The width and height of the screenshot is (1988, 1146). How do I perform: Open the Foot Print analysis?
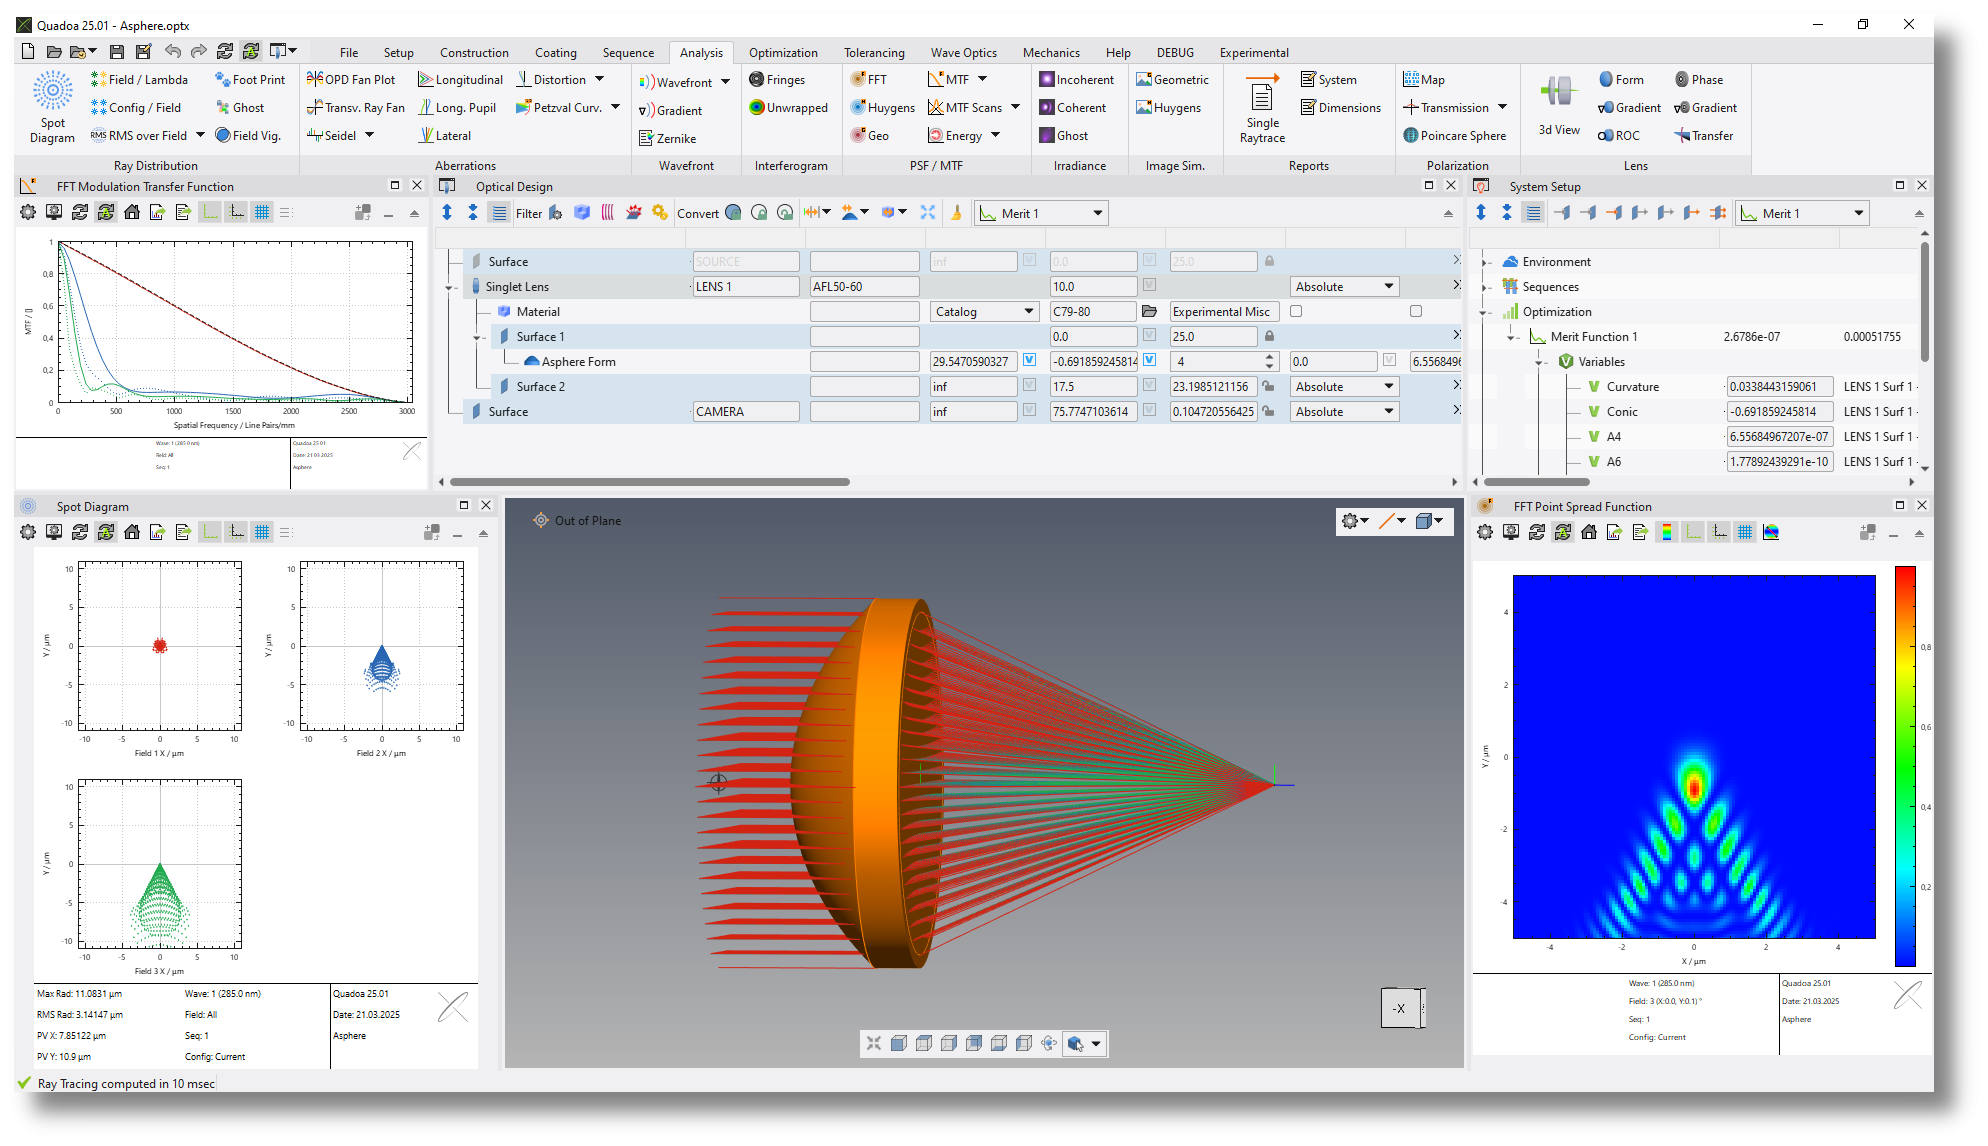coord(250,79)
